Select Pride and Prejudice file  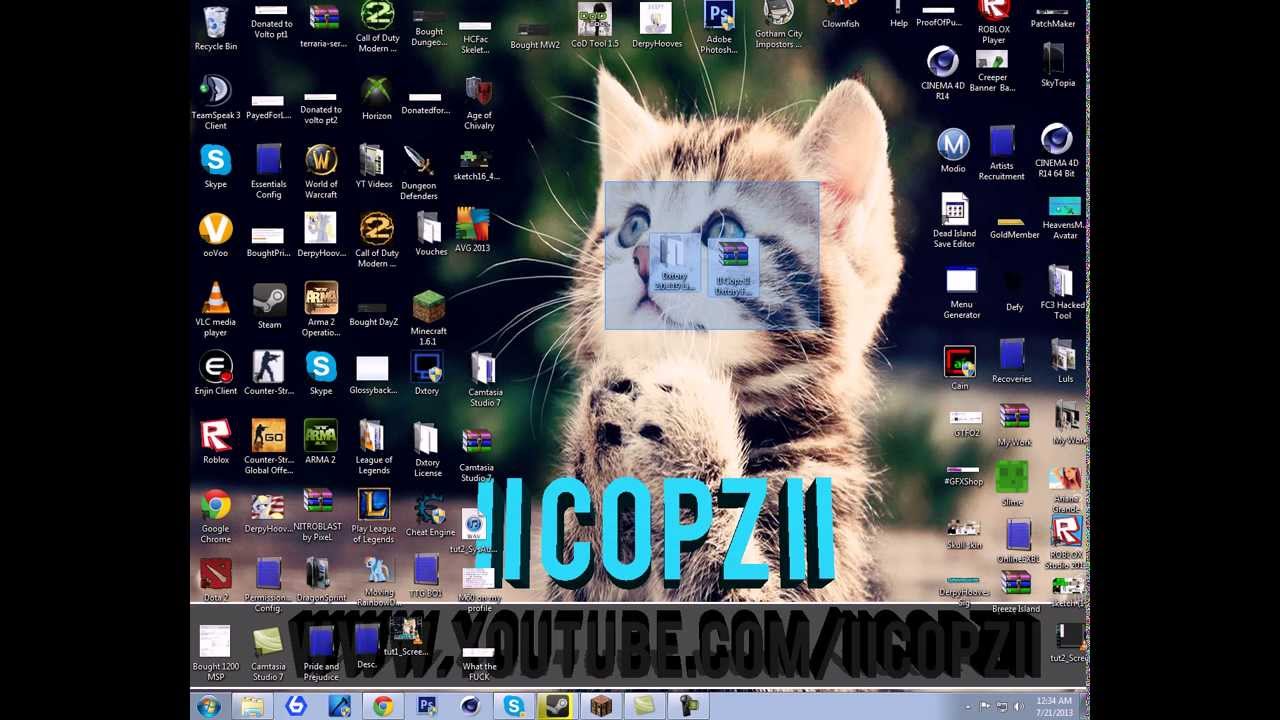tap(321, 654)
